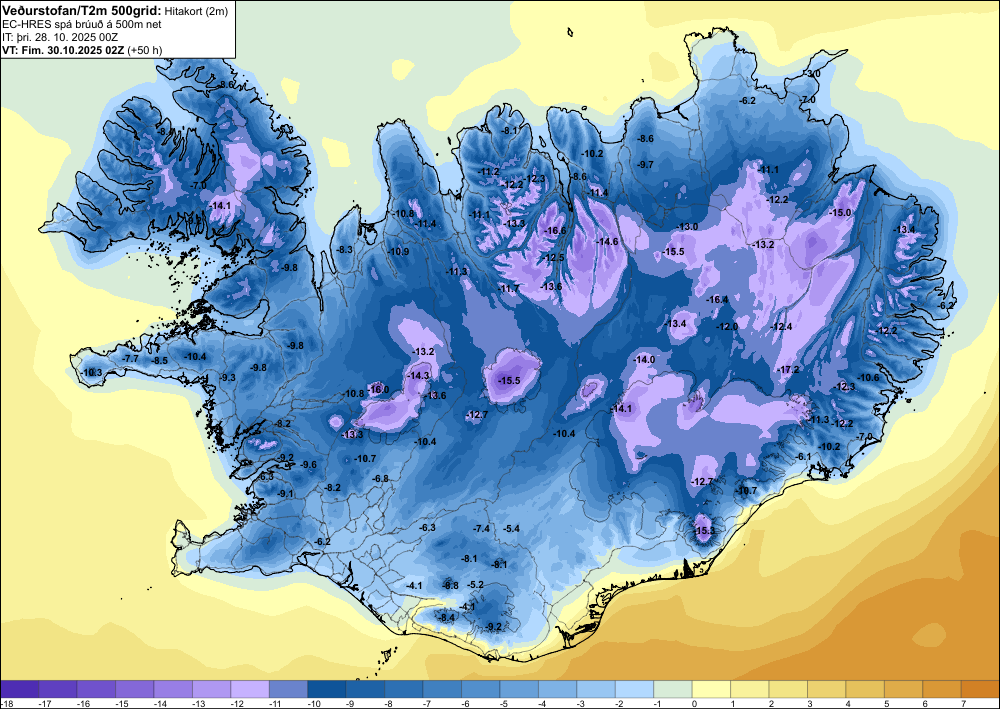Click the -10.3 temperature value

(x=91, y=372)
